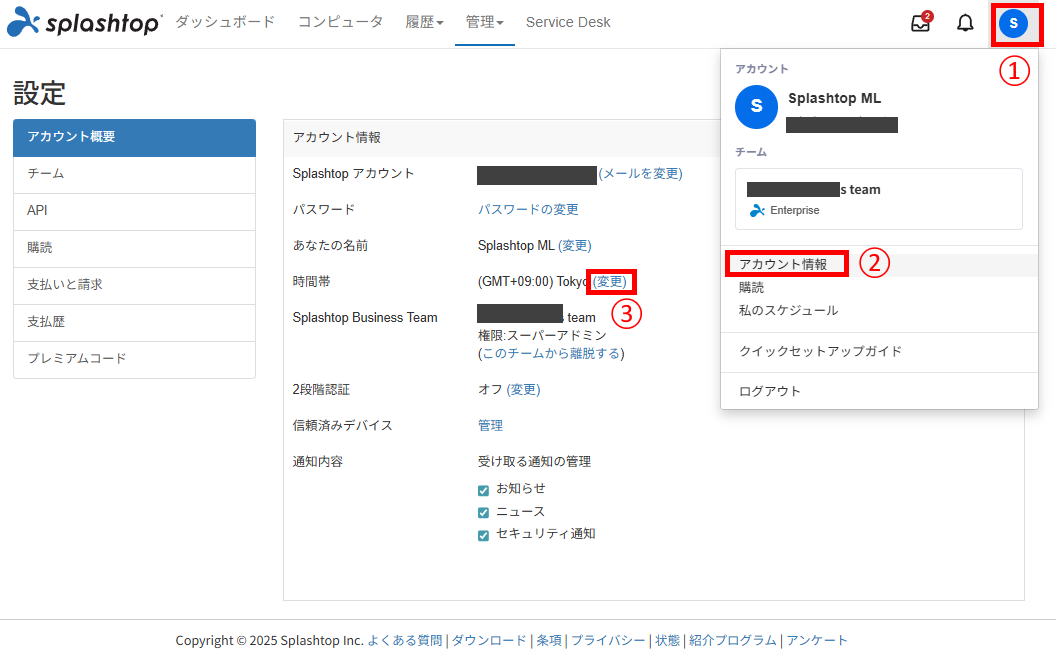Click the 設定 page heading
1056x652 pixels.
(40, 94)
